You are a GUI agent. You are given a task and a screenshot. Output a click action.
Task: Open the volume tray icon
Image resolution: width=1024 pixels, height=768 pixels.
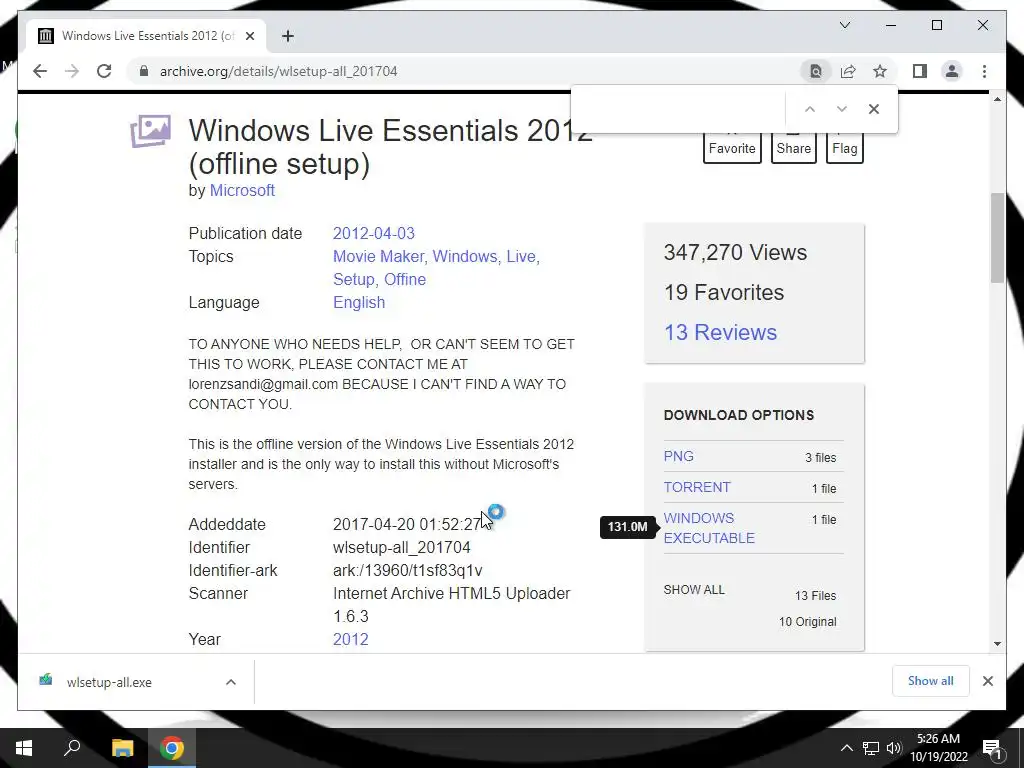point(894,748)
